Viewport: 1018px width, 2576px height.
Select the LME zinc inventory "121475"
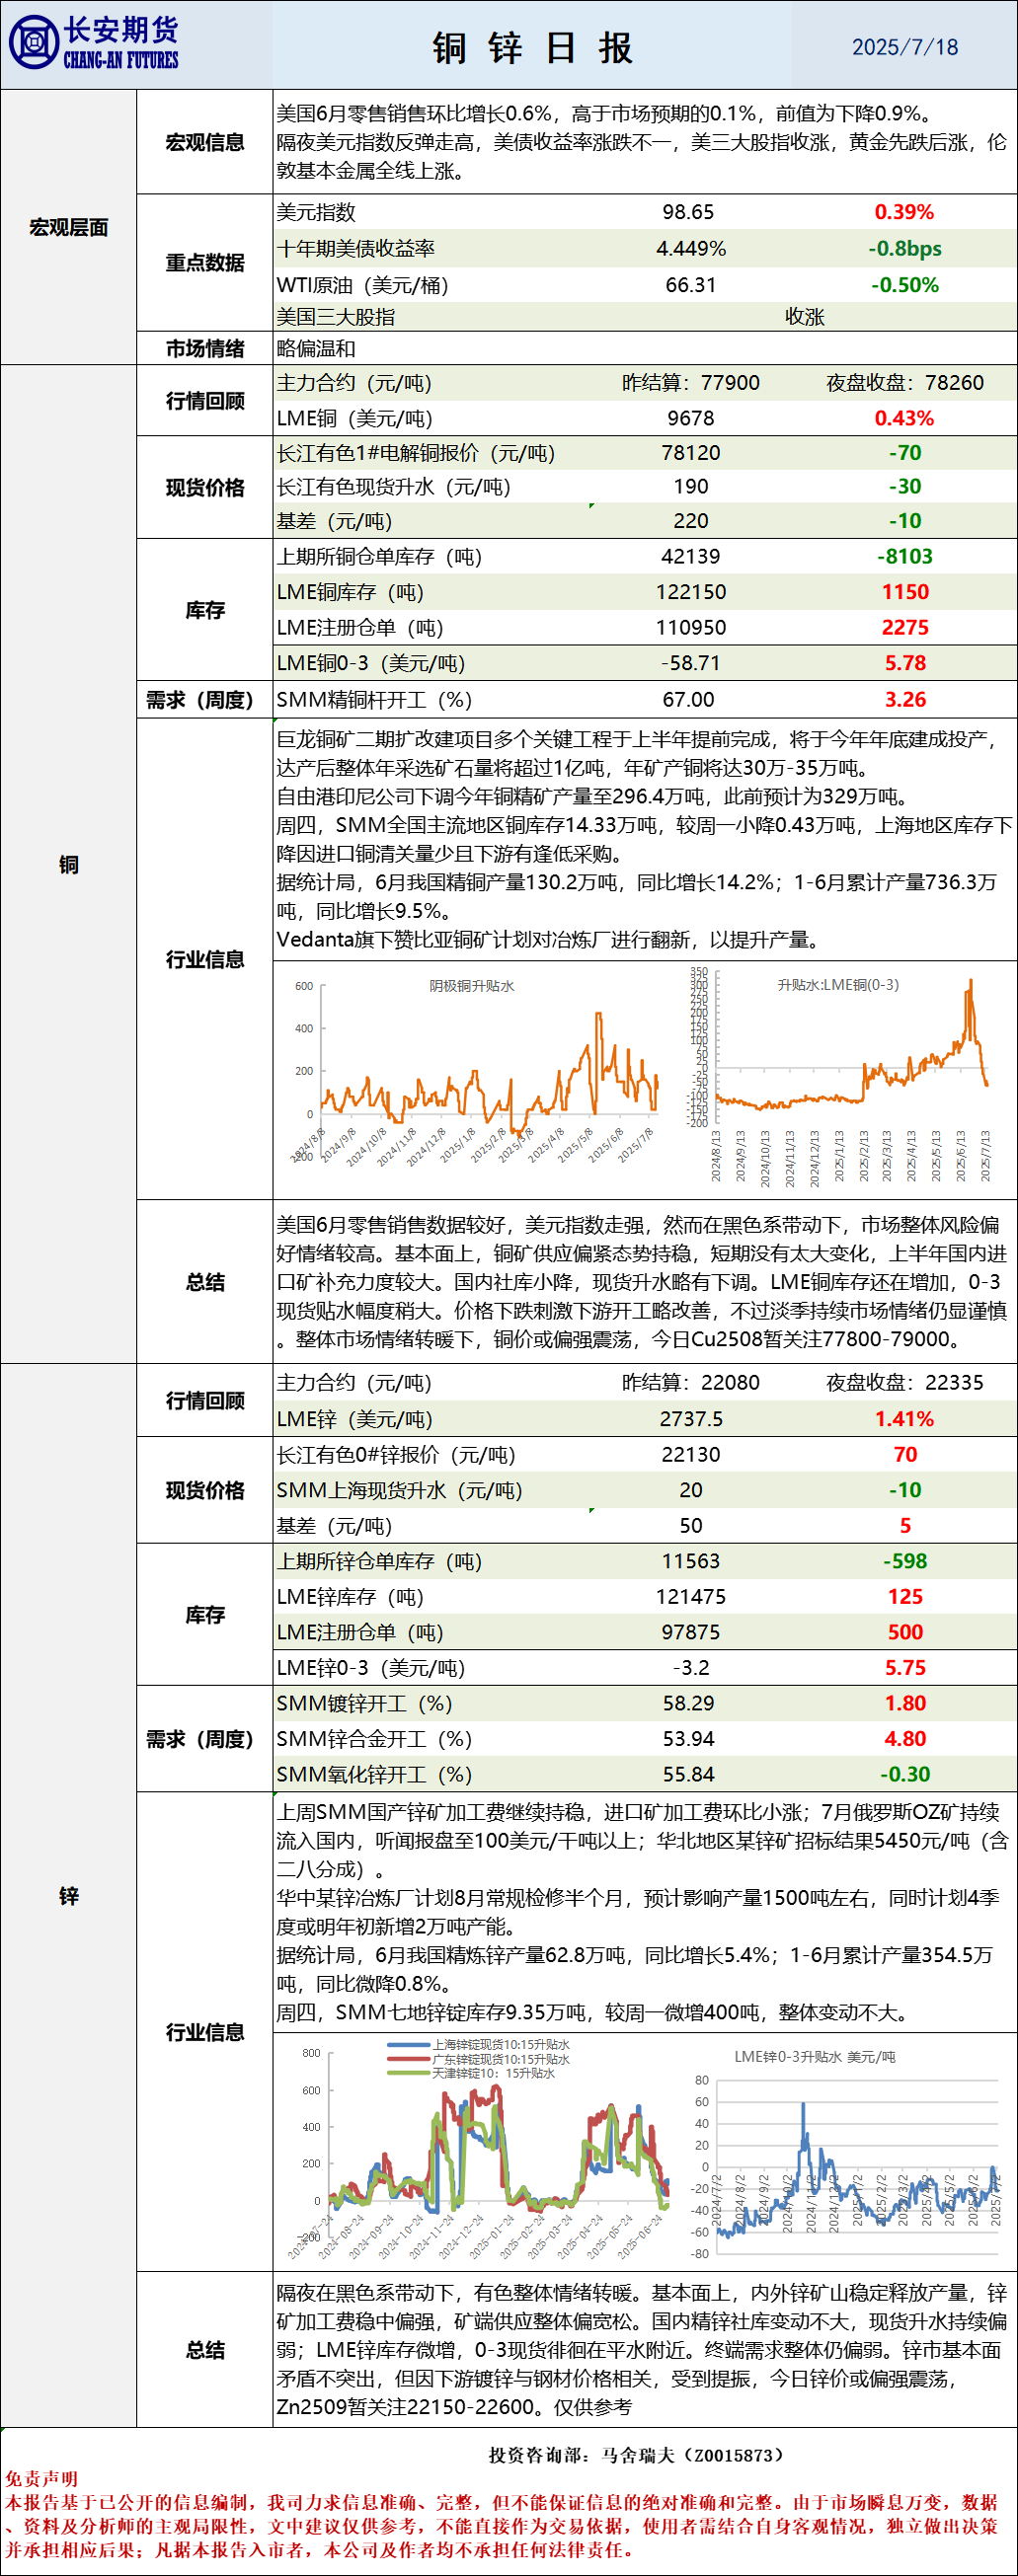691,1597
